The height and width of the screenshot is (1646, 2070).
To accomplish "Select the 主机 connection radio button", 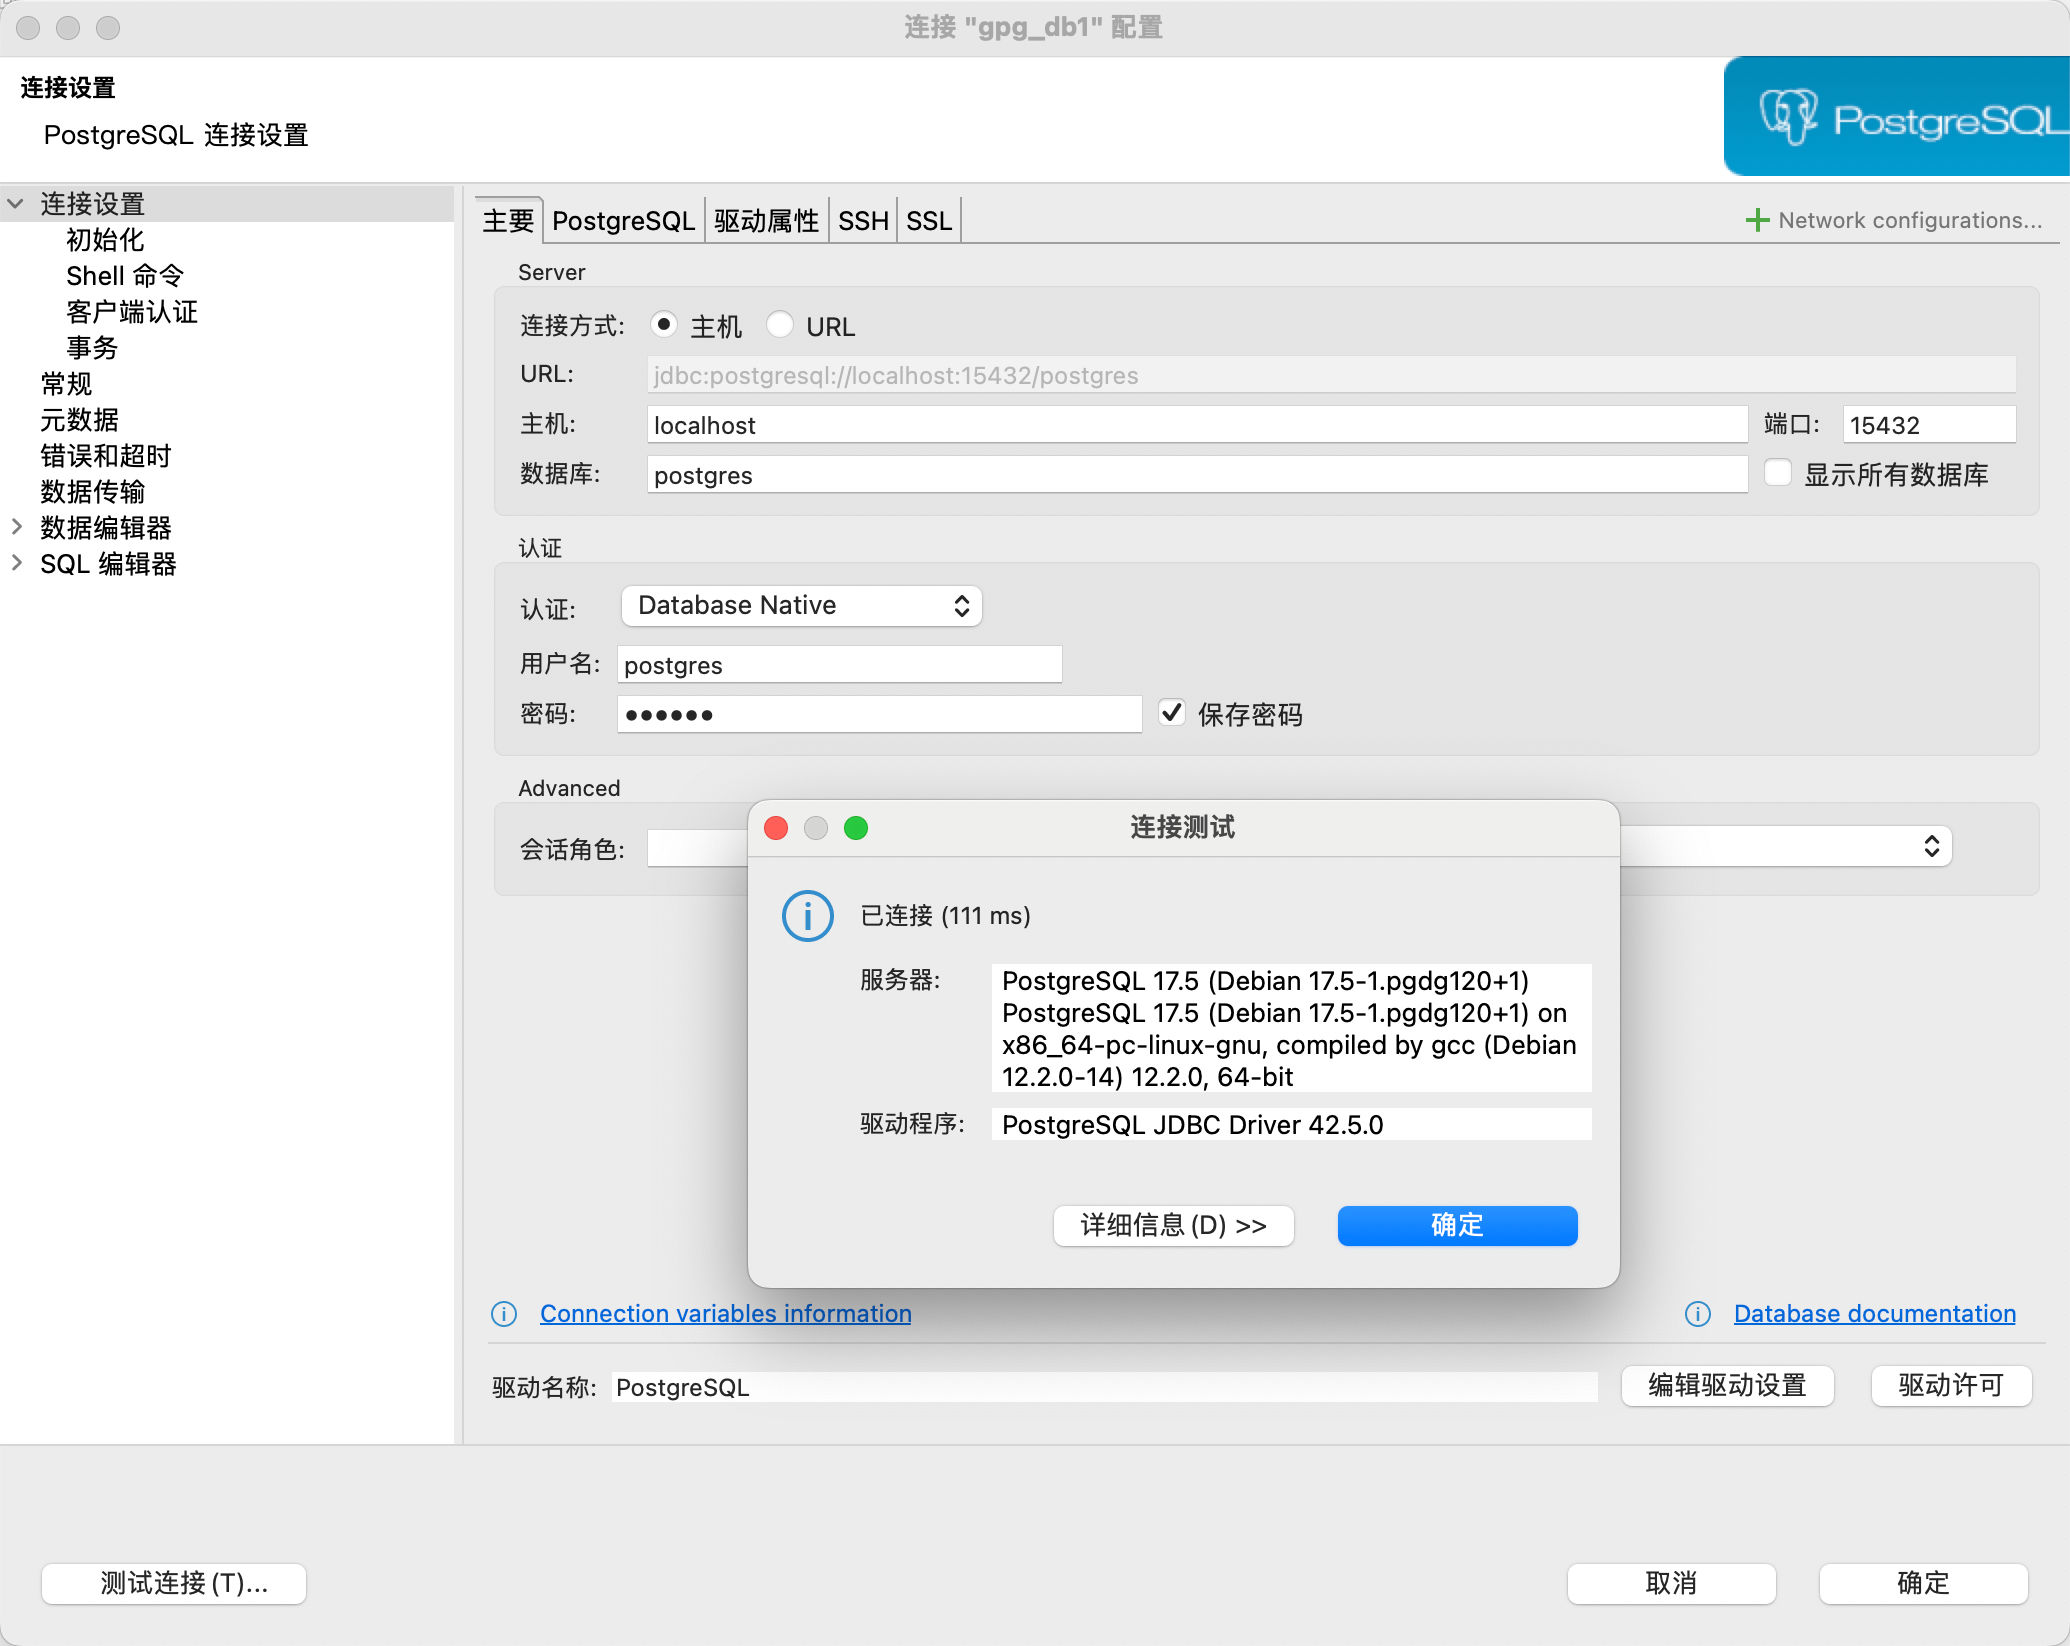I will pyautogui.click(x=663, y=325).
